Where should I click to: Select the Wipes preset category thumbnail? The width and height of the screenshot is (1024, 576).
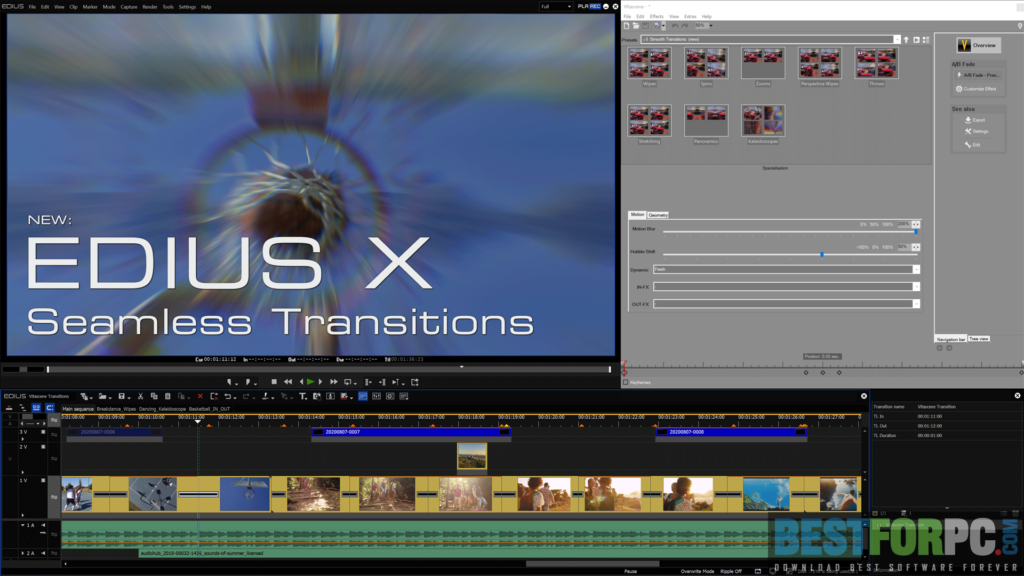tap(649, 63)
